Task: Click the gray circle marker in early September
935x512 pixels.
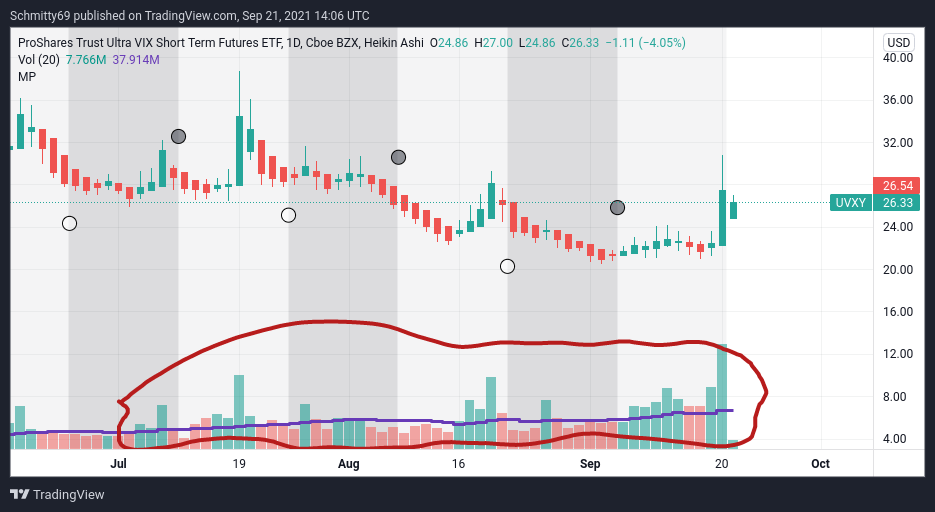Action: [617, 207]
